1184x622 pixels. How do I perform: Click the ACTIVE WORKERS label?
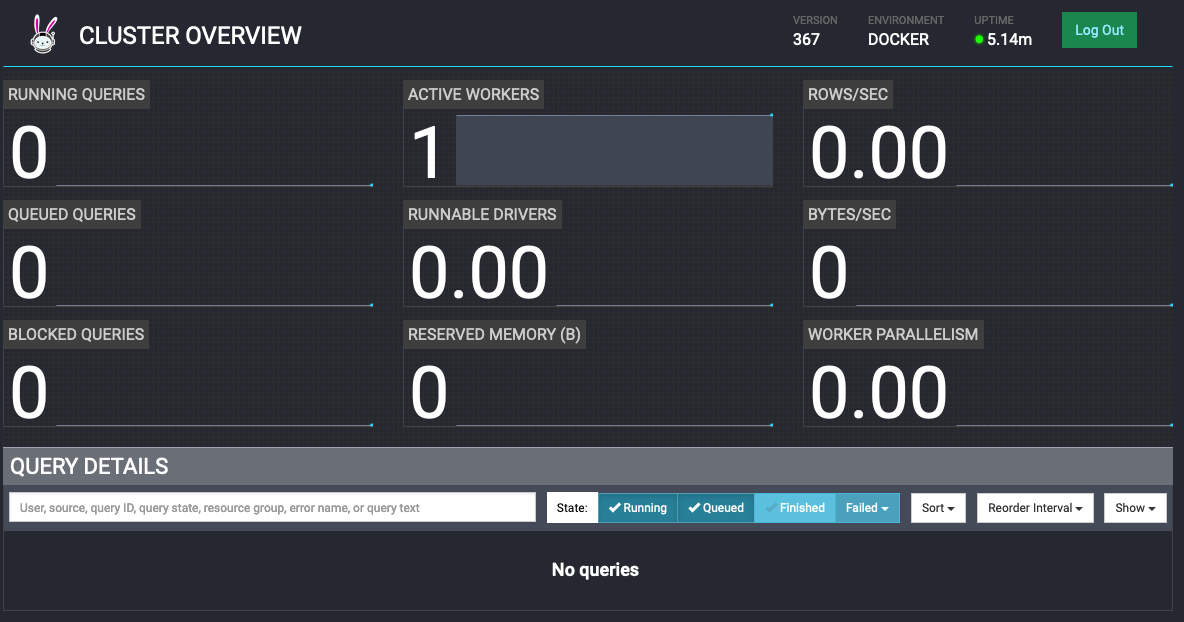[x=473, y=94]
